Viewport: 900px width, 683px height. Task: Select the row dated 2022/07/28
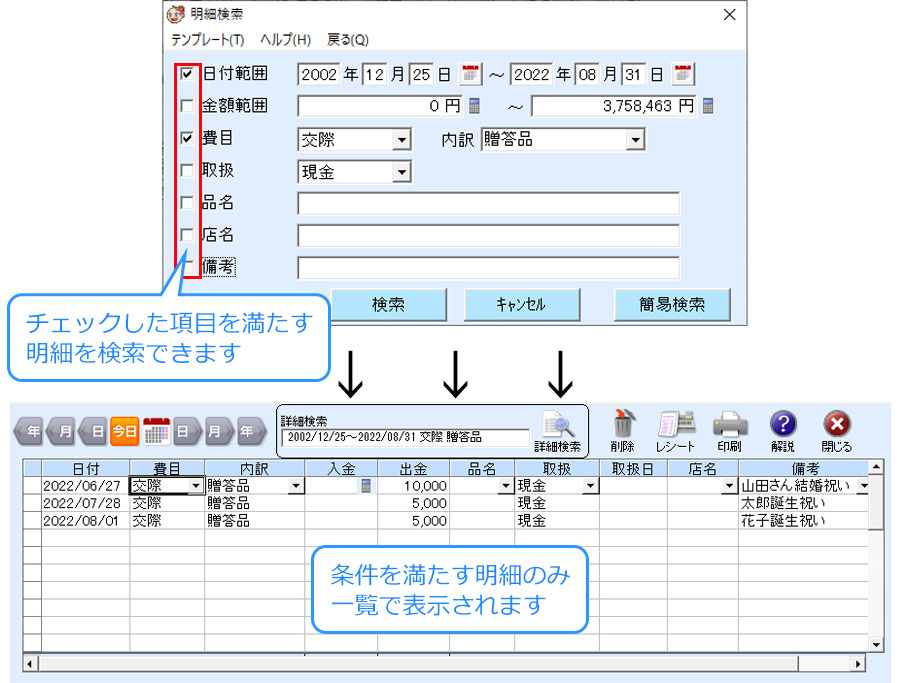(x=445, y=503)
